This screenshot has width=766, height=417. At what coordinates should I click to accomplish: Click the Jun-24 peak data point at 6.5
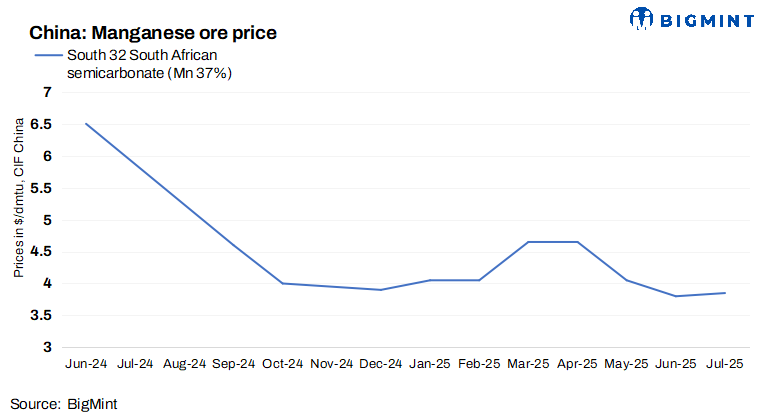(x=86, y=124)
